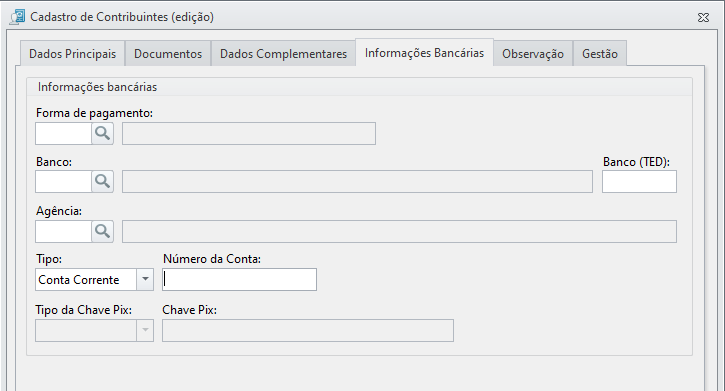The image size is (725, 391).
Task: Click the Banco code input field
Action: tap(63, 182)
